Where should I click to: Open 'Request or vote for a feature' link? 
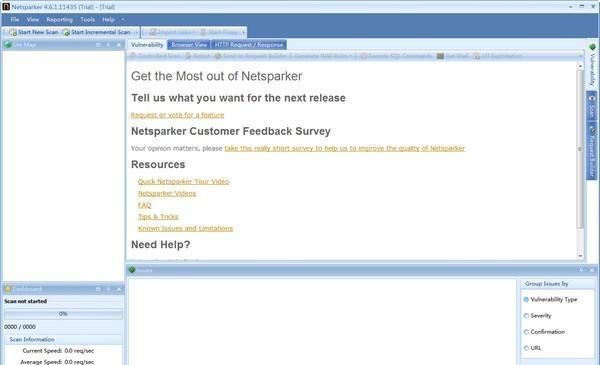coord(178,115)
